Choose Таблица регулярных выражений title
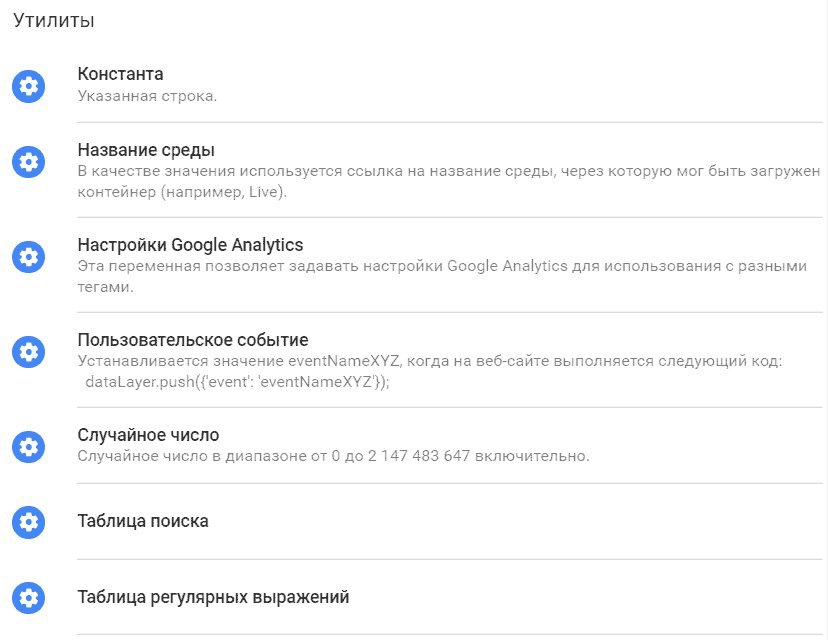Screen dimensions: 828x640 (x=213, y=597)
